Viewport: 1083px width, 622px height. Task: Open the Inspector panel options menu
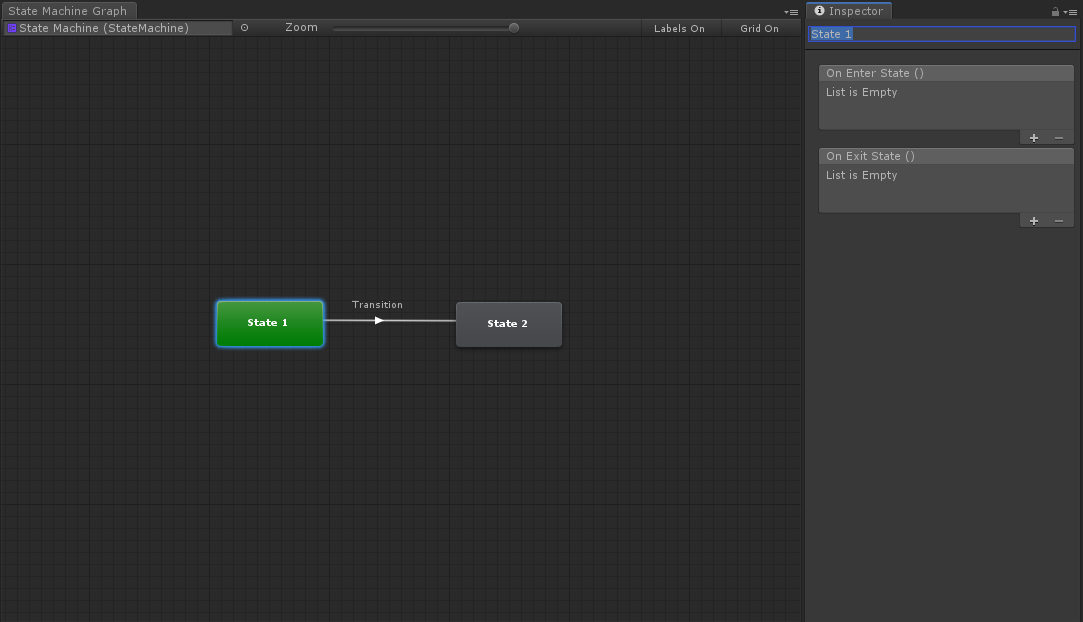click(1070, 12)
